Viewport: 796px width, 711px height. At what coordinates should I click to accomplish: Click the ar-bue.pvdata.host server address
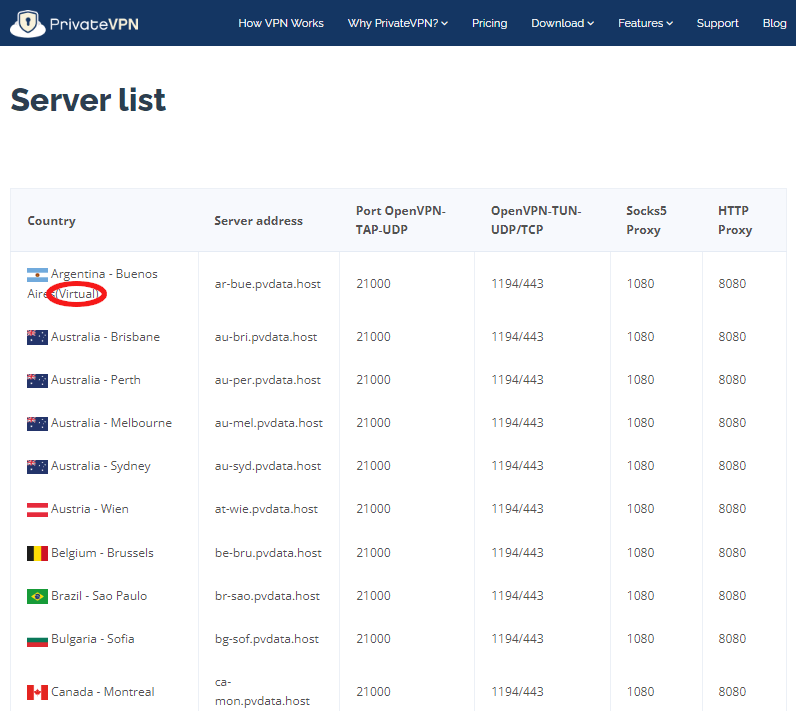tap(268, 284)
